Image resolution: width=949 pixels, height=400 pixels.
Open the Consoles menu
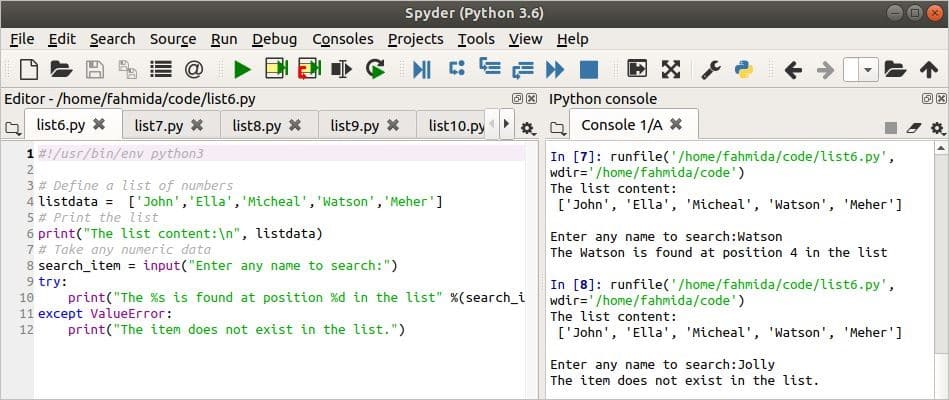tap(343, 39)
